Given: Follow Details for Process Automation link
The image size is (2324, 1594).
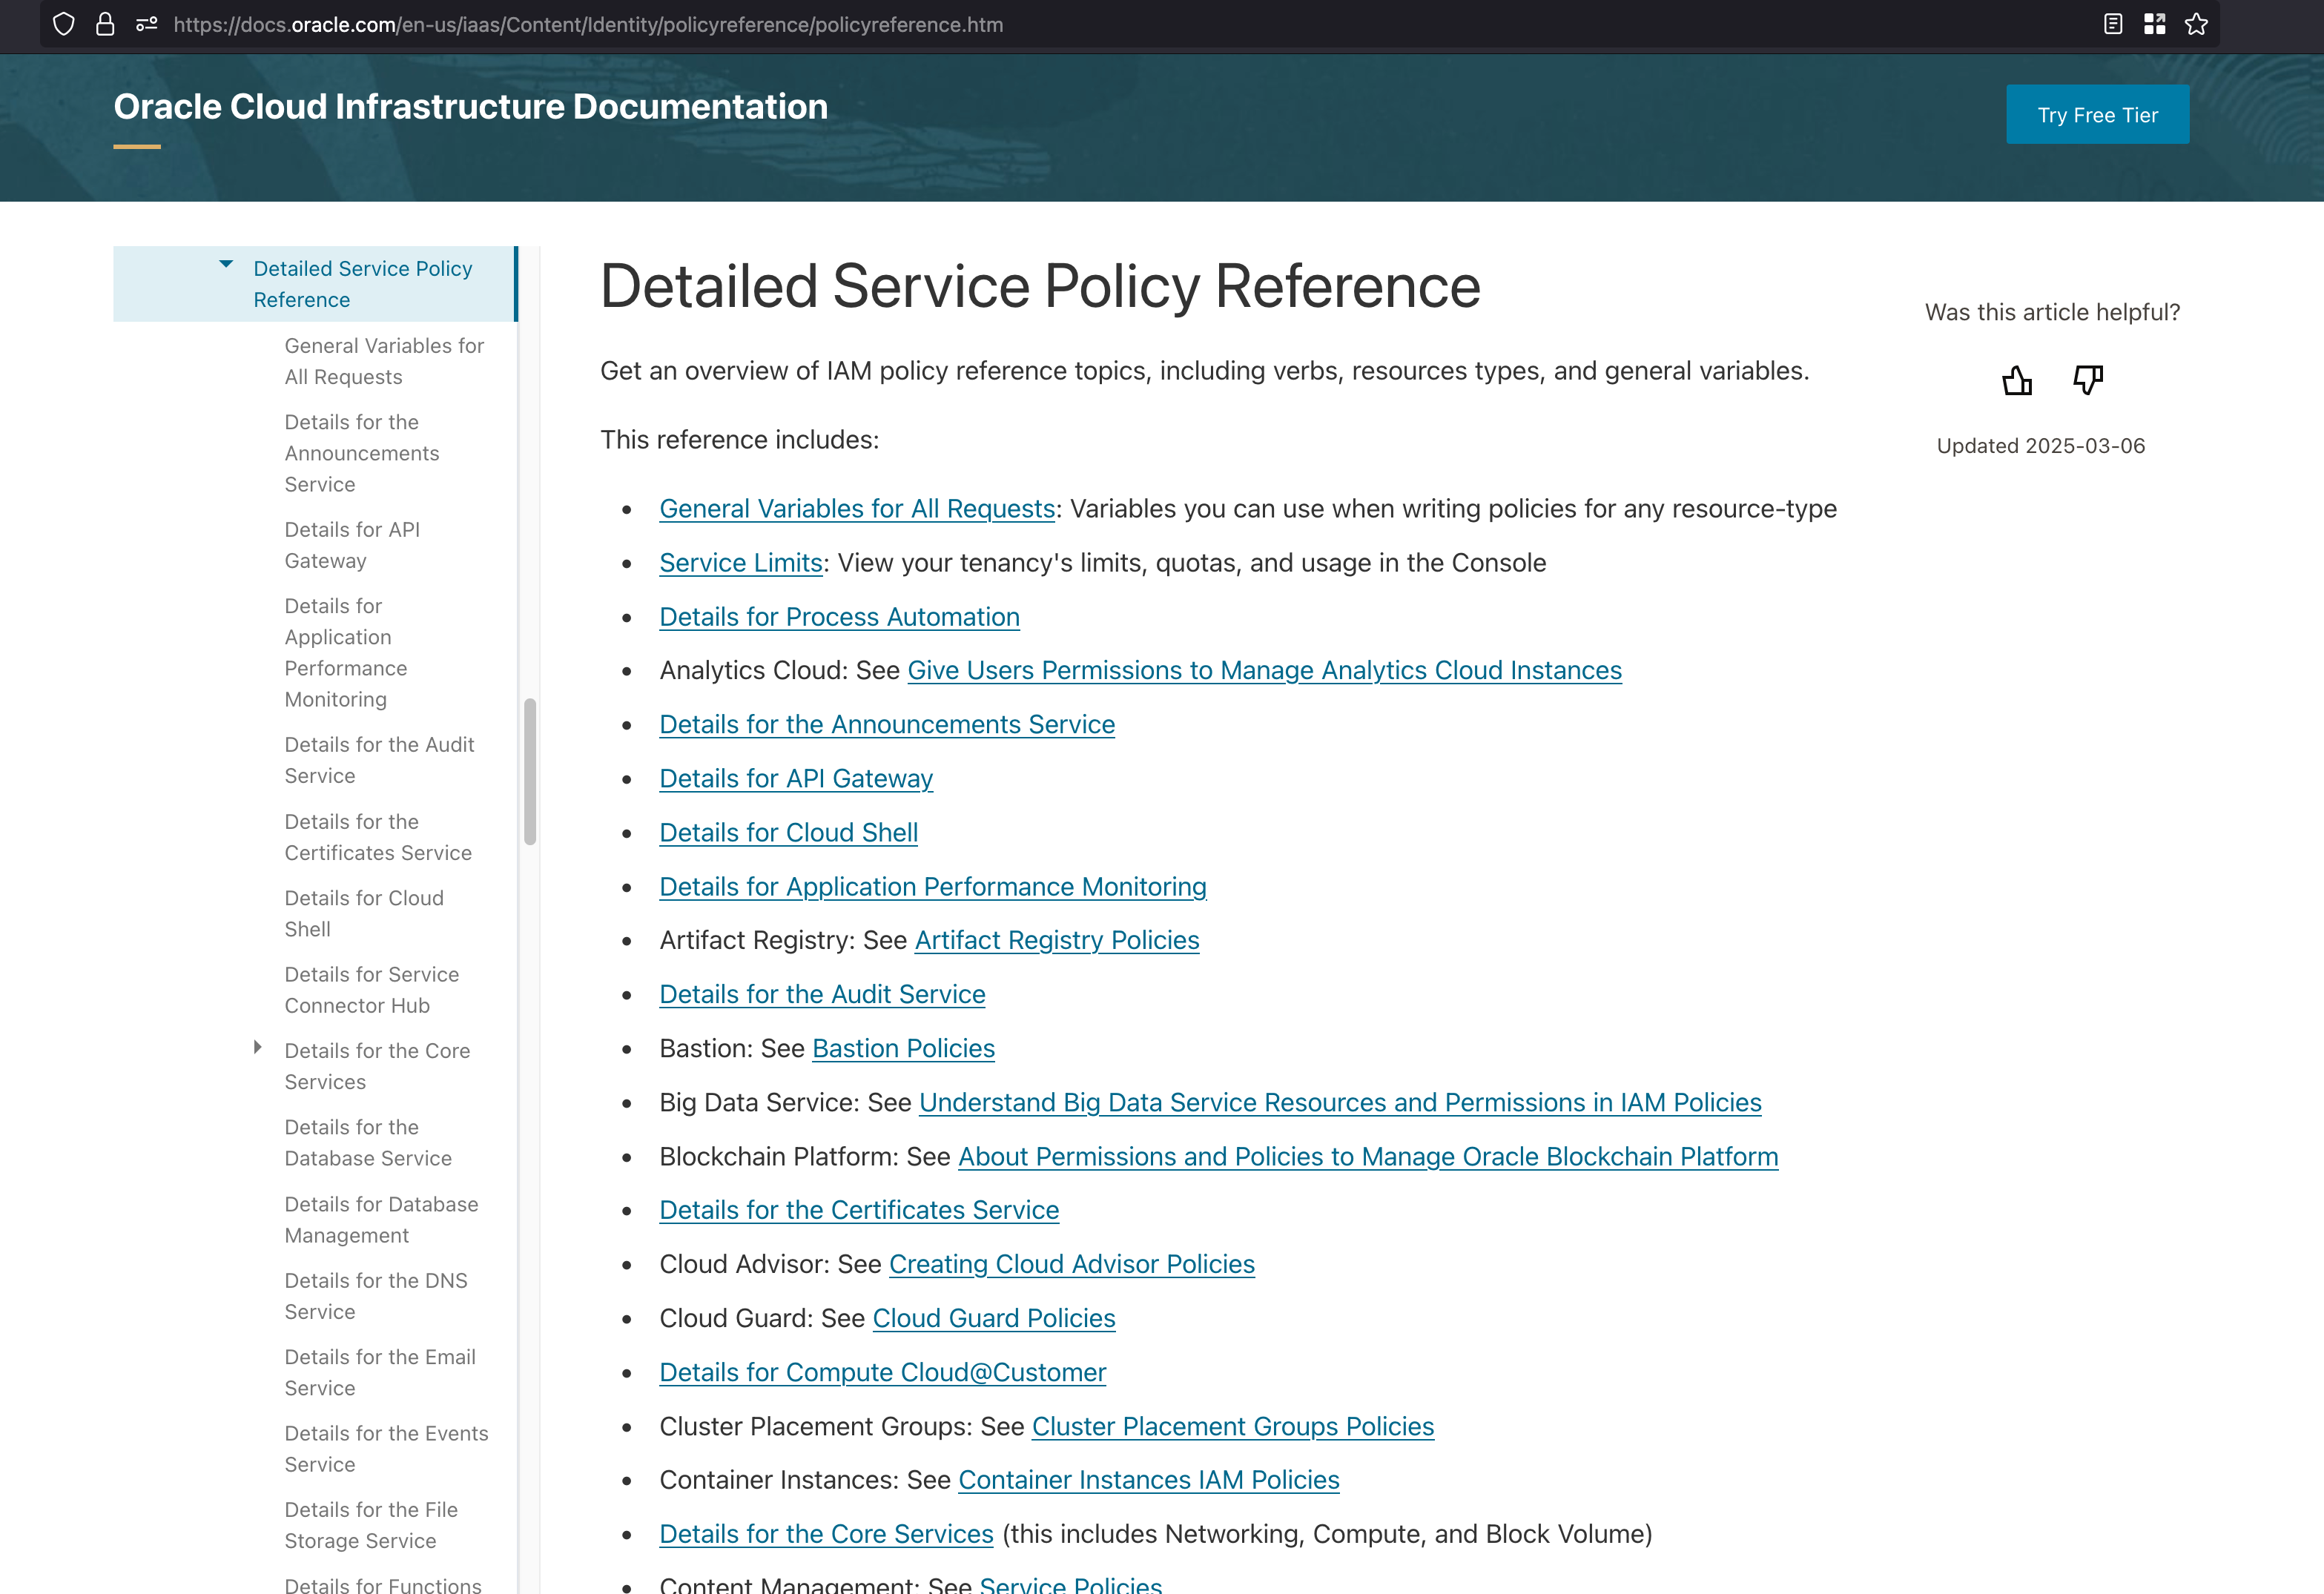Looking at the screenshot, I should click(x=839, y=617).
